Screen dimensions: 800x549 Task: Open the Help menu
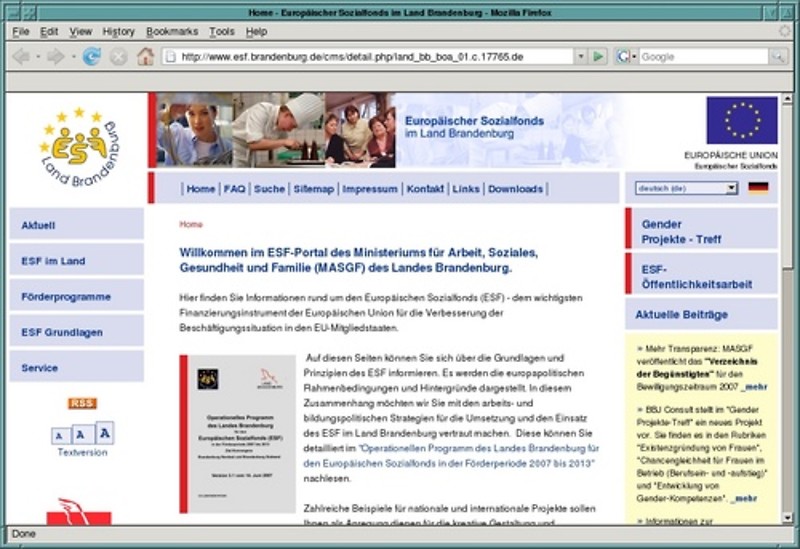click(x=257, y=32)
